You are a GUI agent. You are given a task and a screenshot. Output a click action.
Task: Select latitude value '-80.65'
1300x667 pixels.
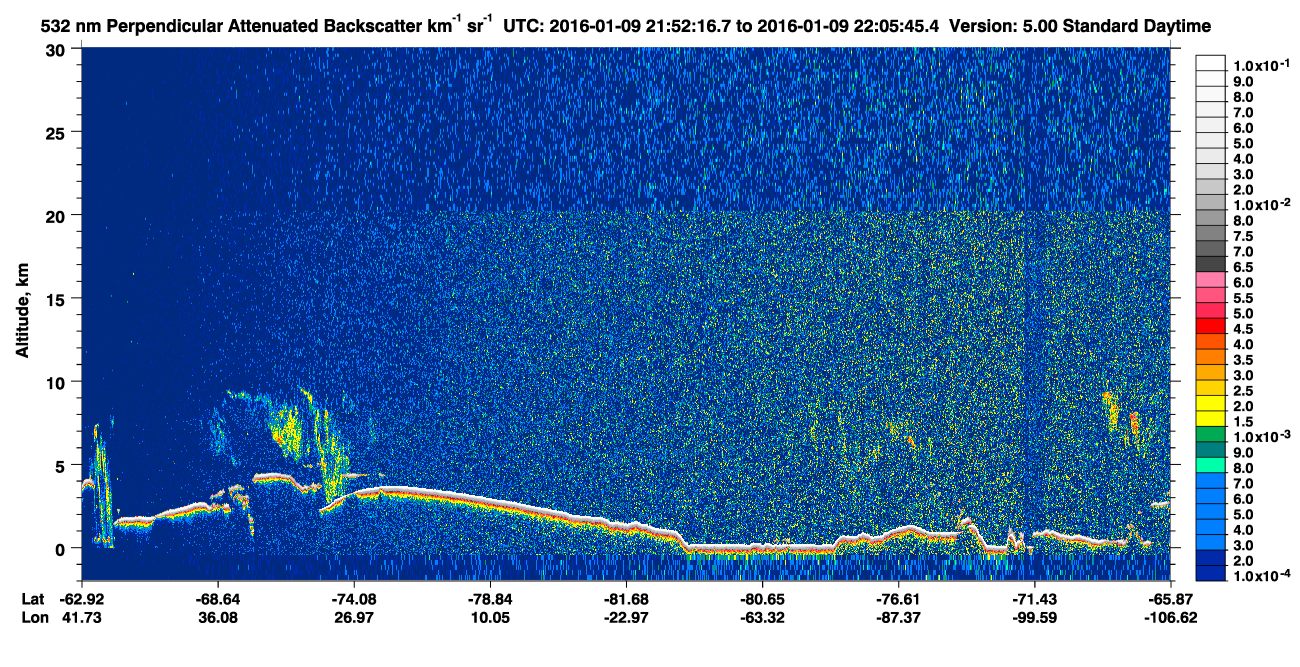(x=762, y=599)
